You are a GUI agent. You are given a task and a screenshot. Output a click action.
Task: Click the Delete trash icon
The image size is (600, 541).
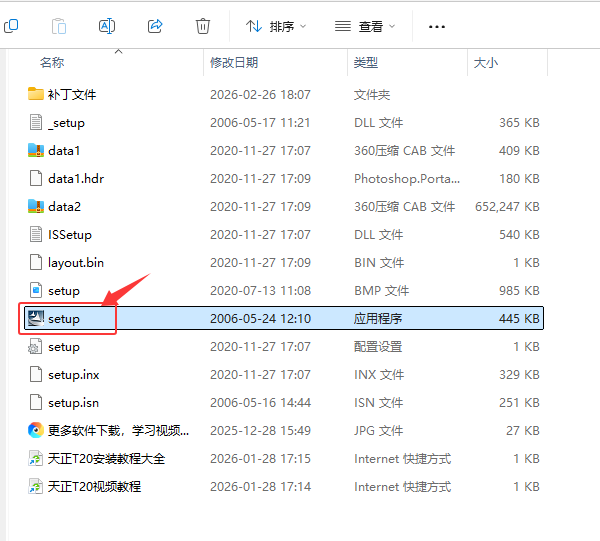203,26
